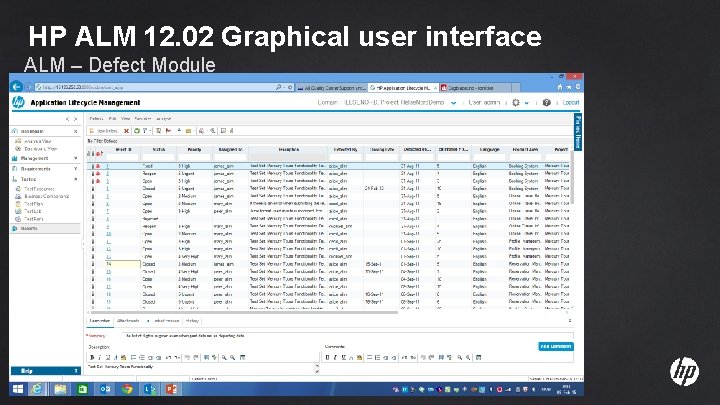Switch to the HP Application Lifecycle browser tab

[403, 88]
